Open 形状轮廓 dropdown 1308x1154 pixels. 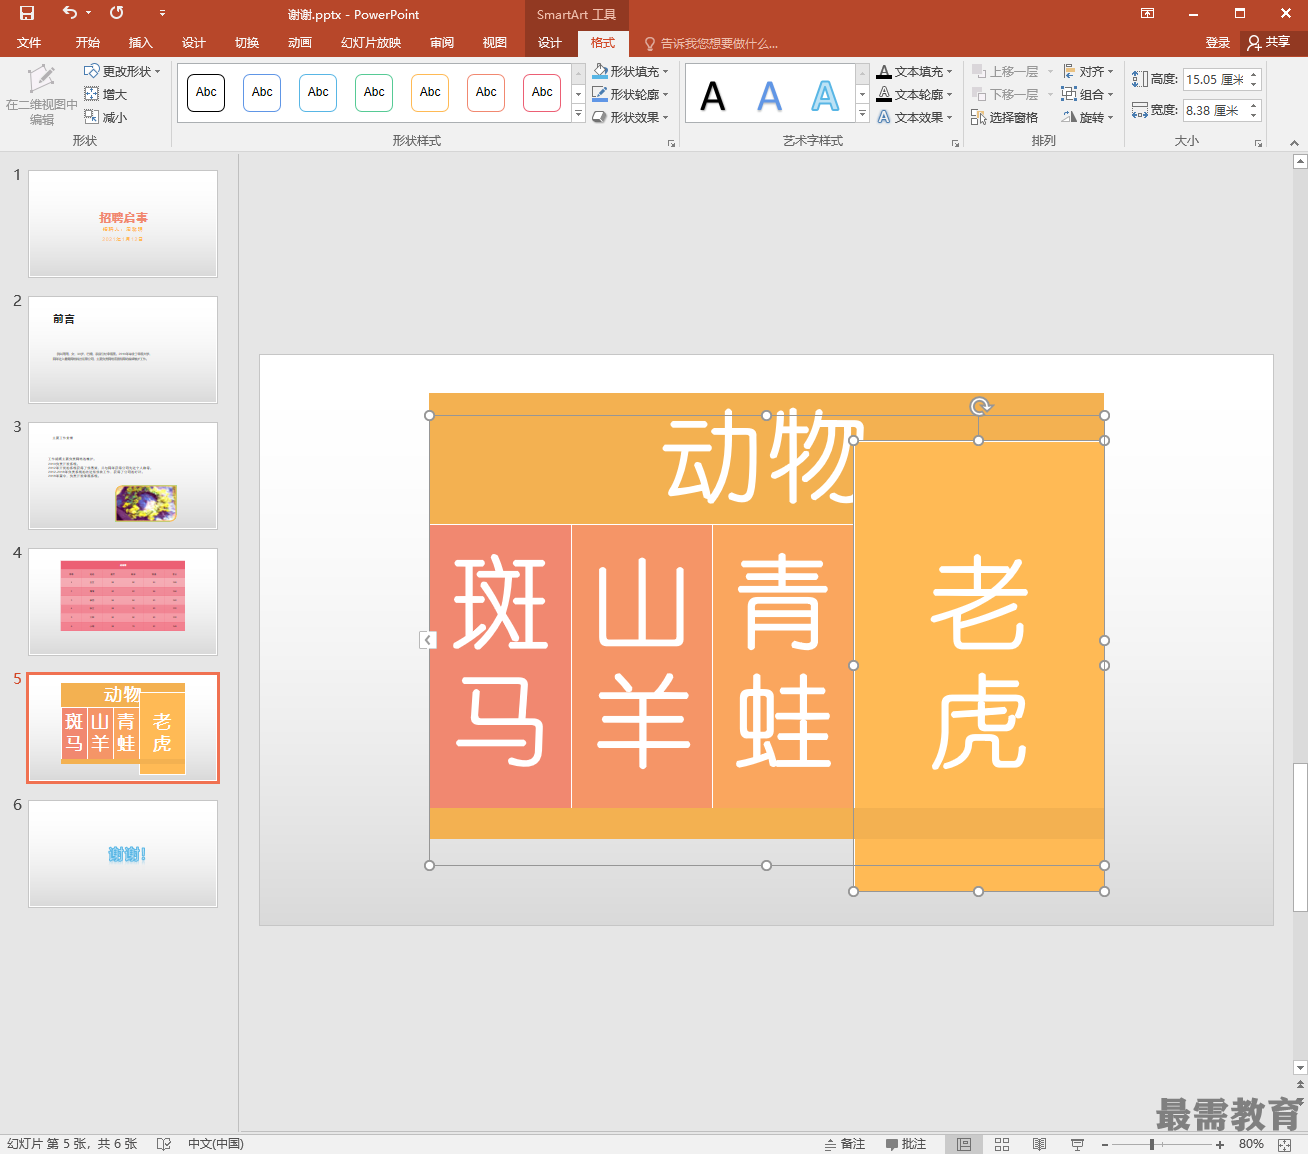(x=630, y=94)
